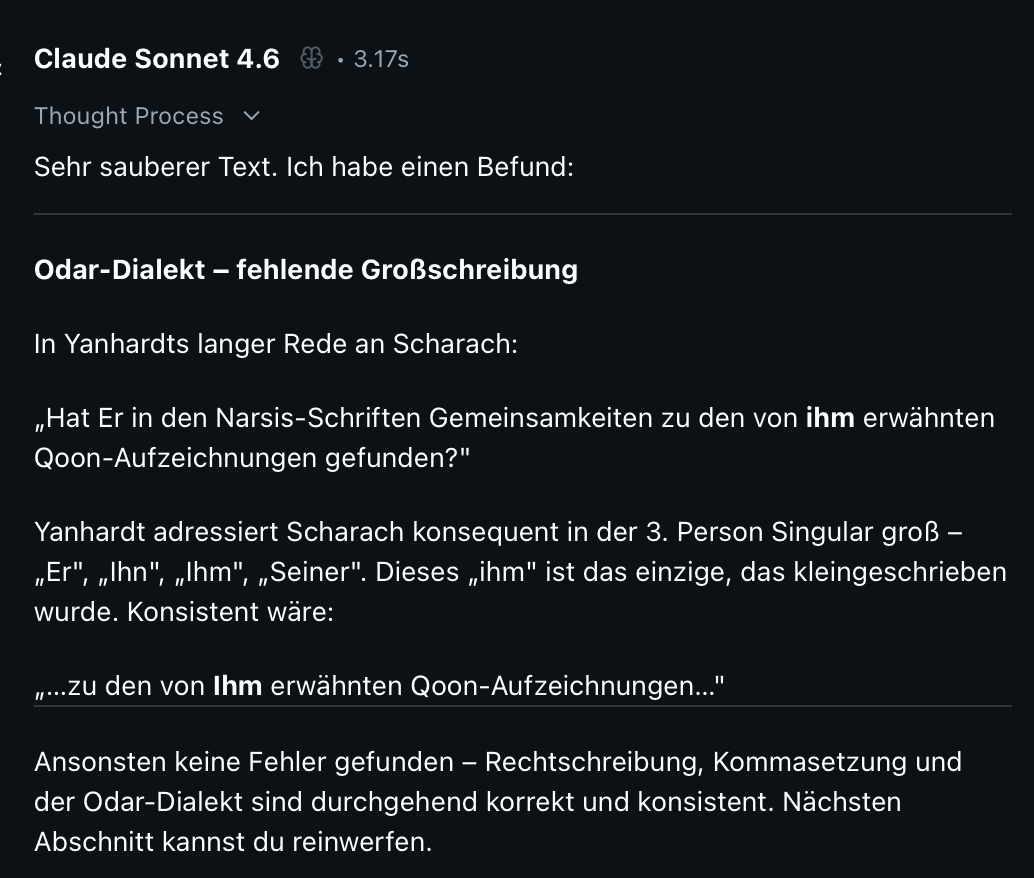
Task: Click the quoted sentence starting "Hat Er in den Narsis-Schriften"
Action: pos(400,418)
